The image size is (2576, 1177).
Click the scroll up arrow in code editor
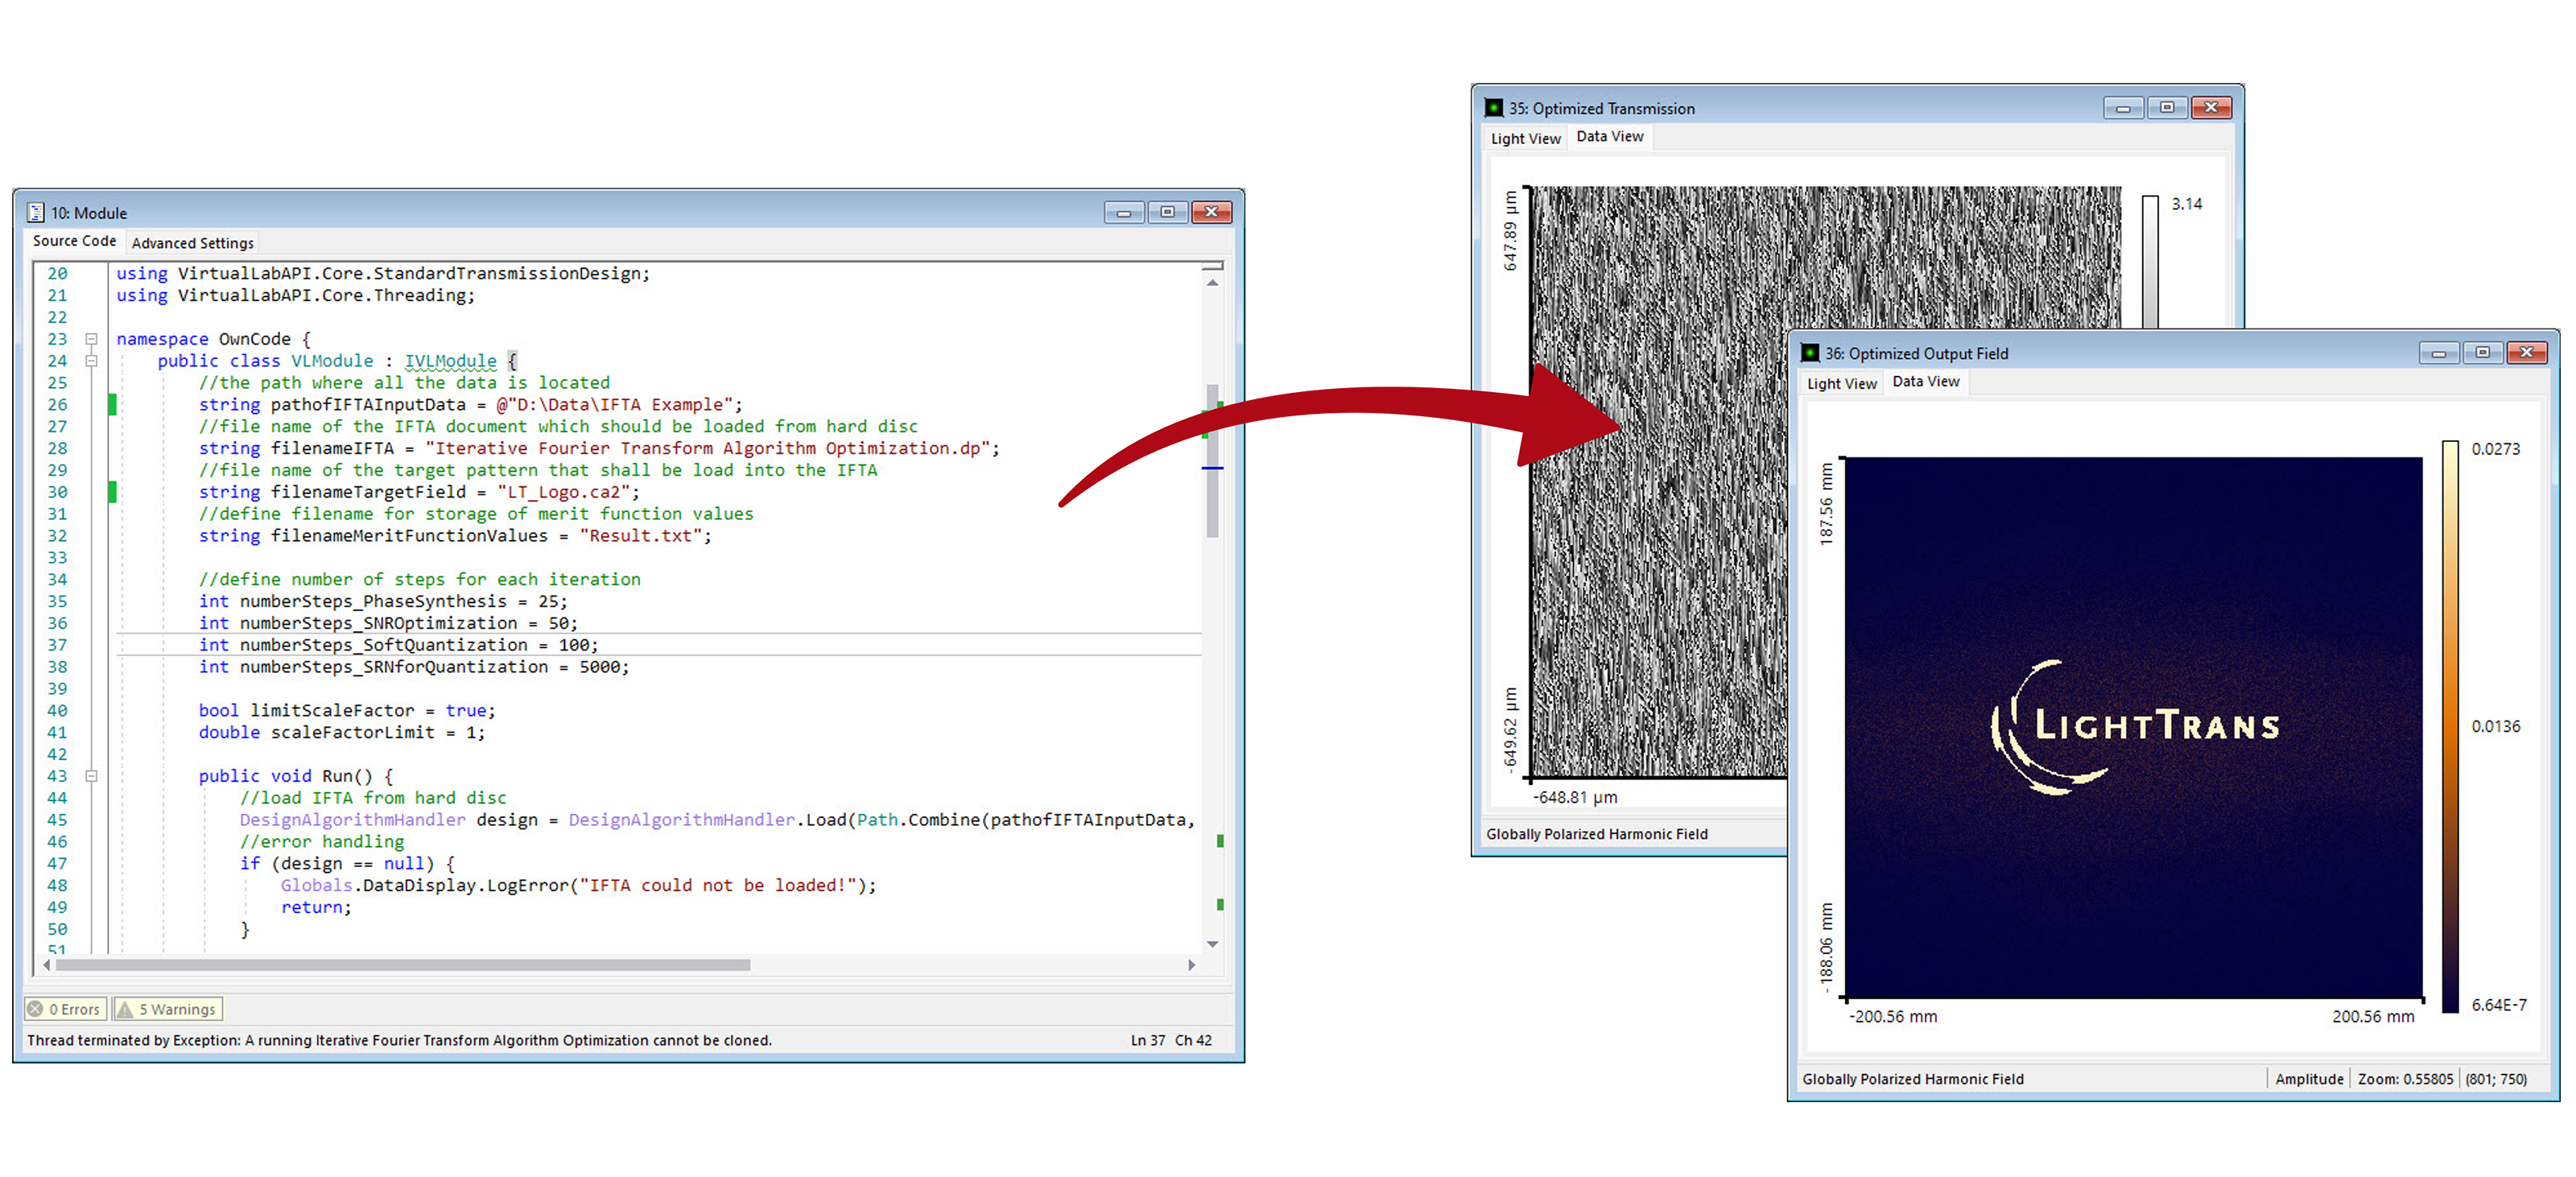(1213, 283)
